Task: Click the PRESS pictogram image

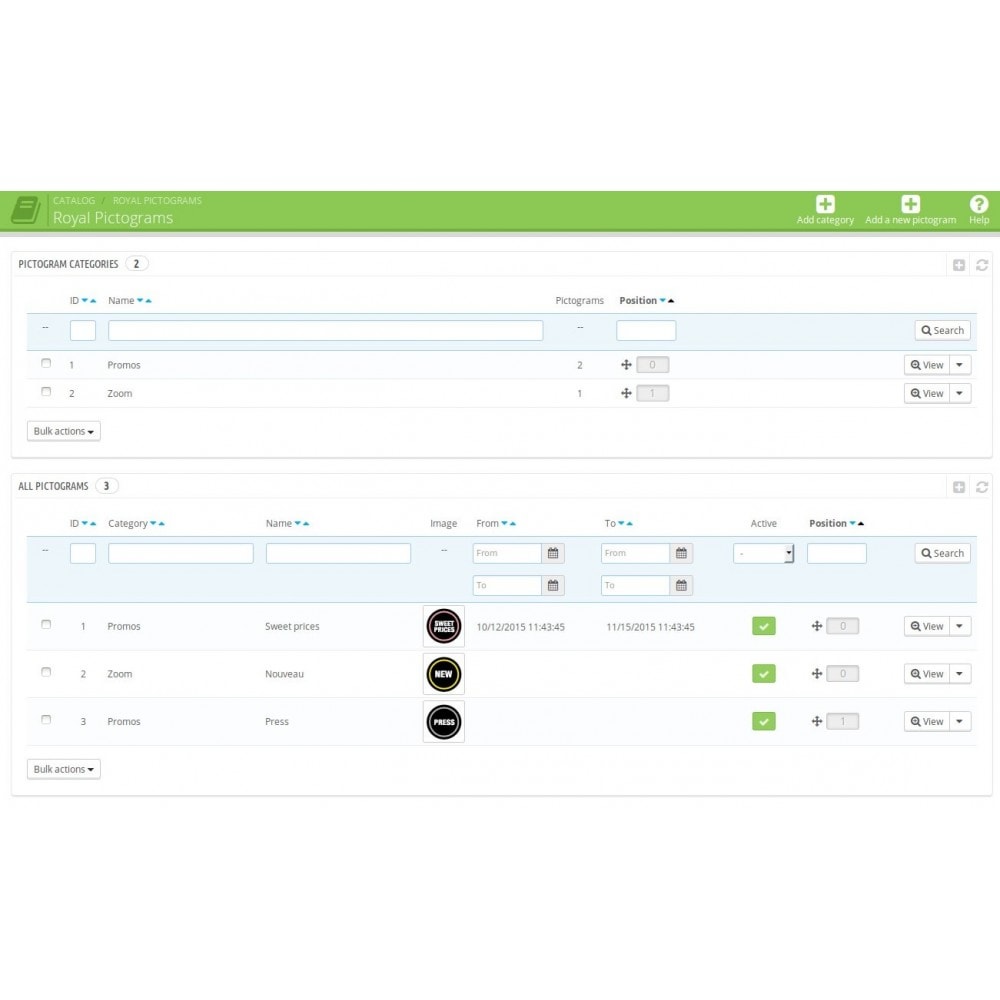Action: click(x=444, y=722)
